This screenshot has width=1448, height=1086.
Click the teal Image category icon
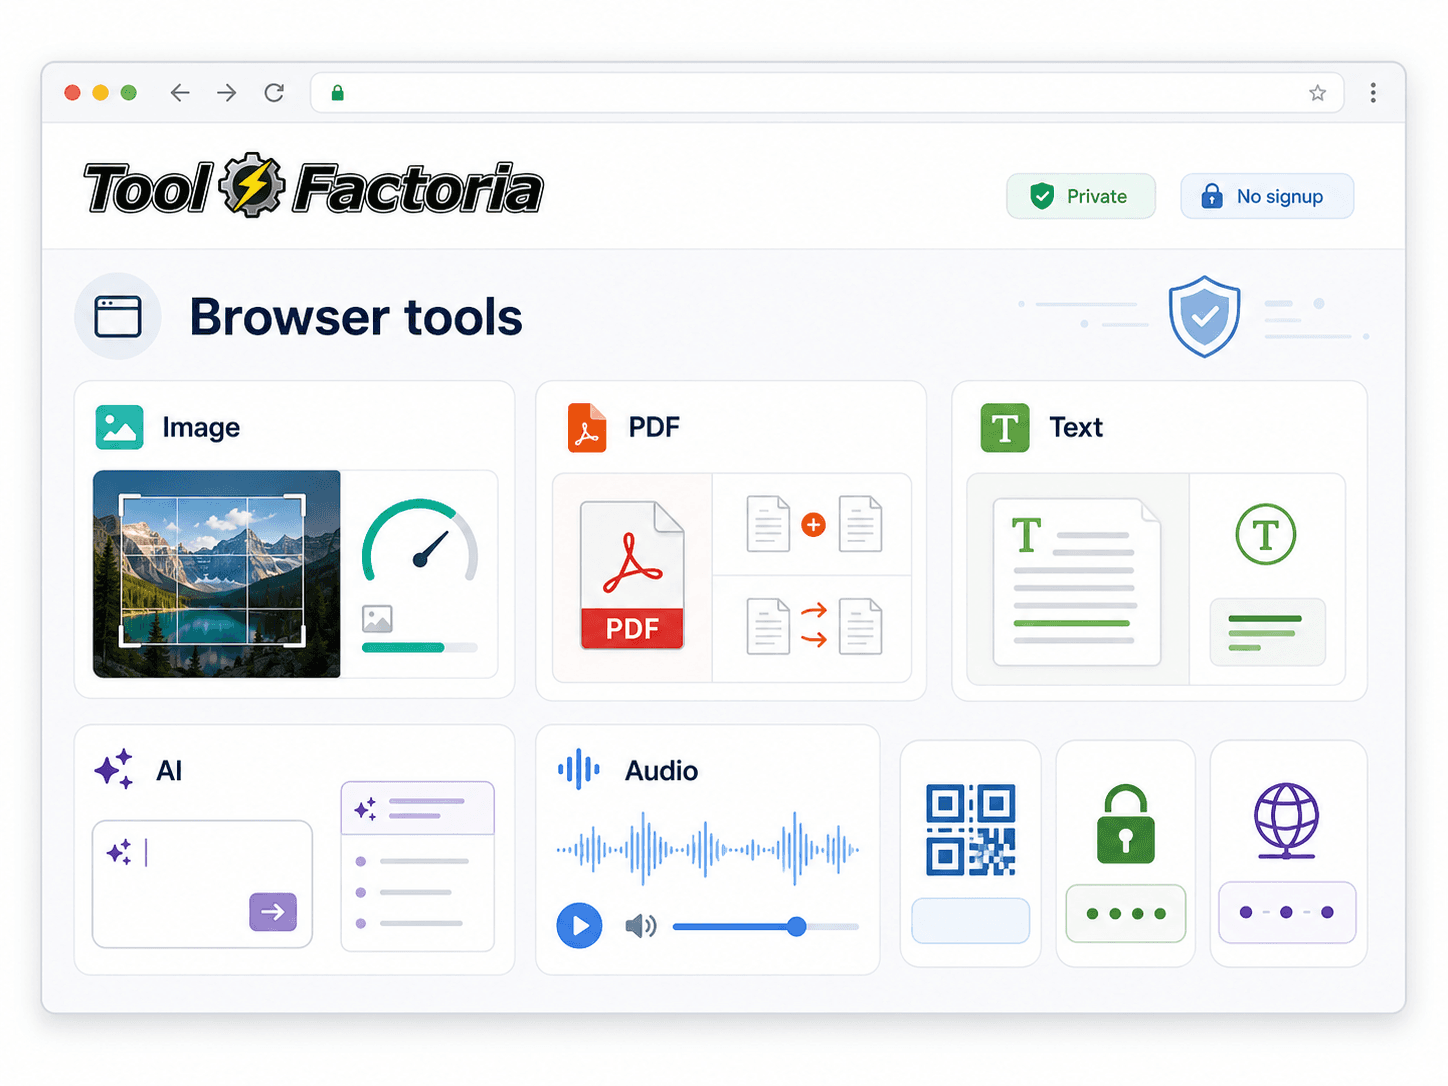tap(120, 427)
